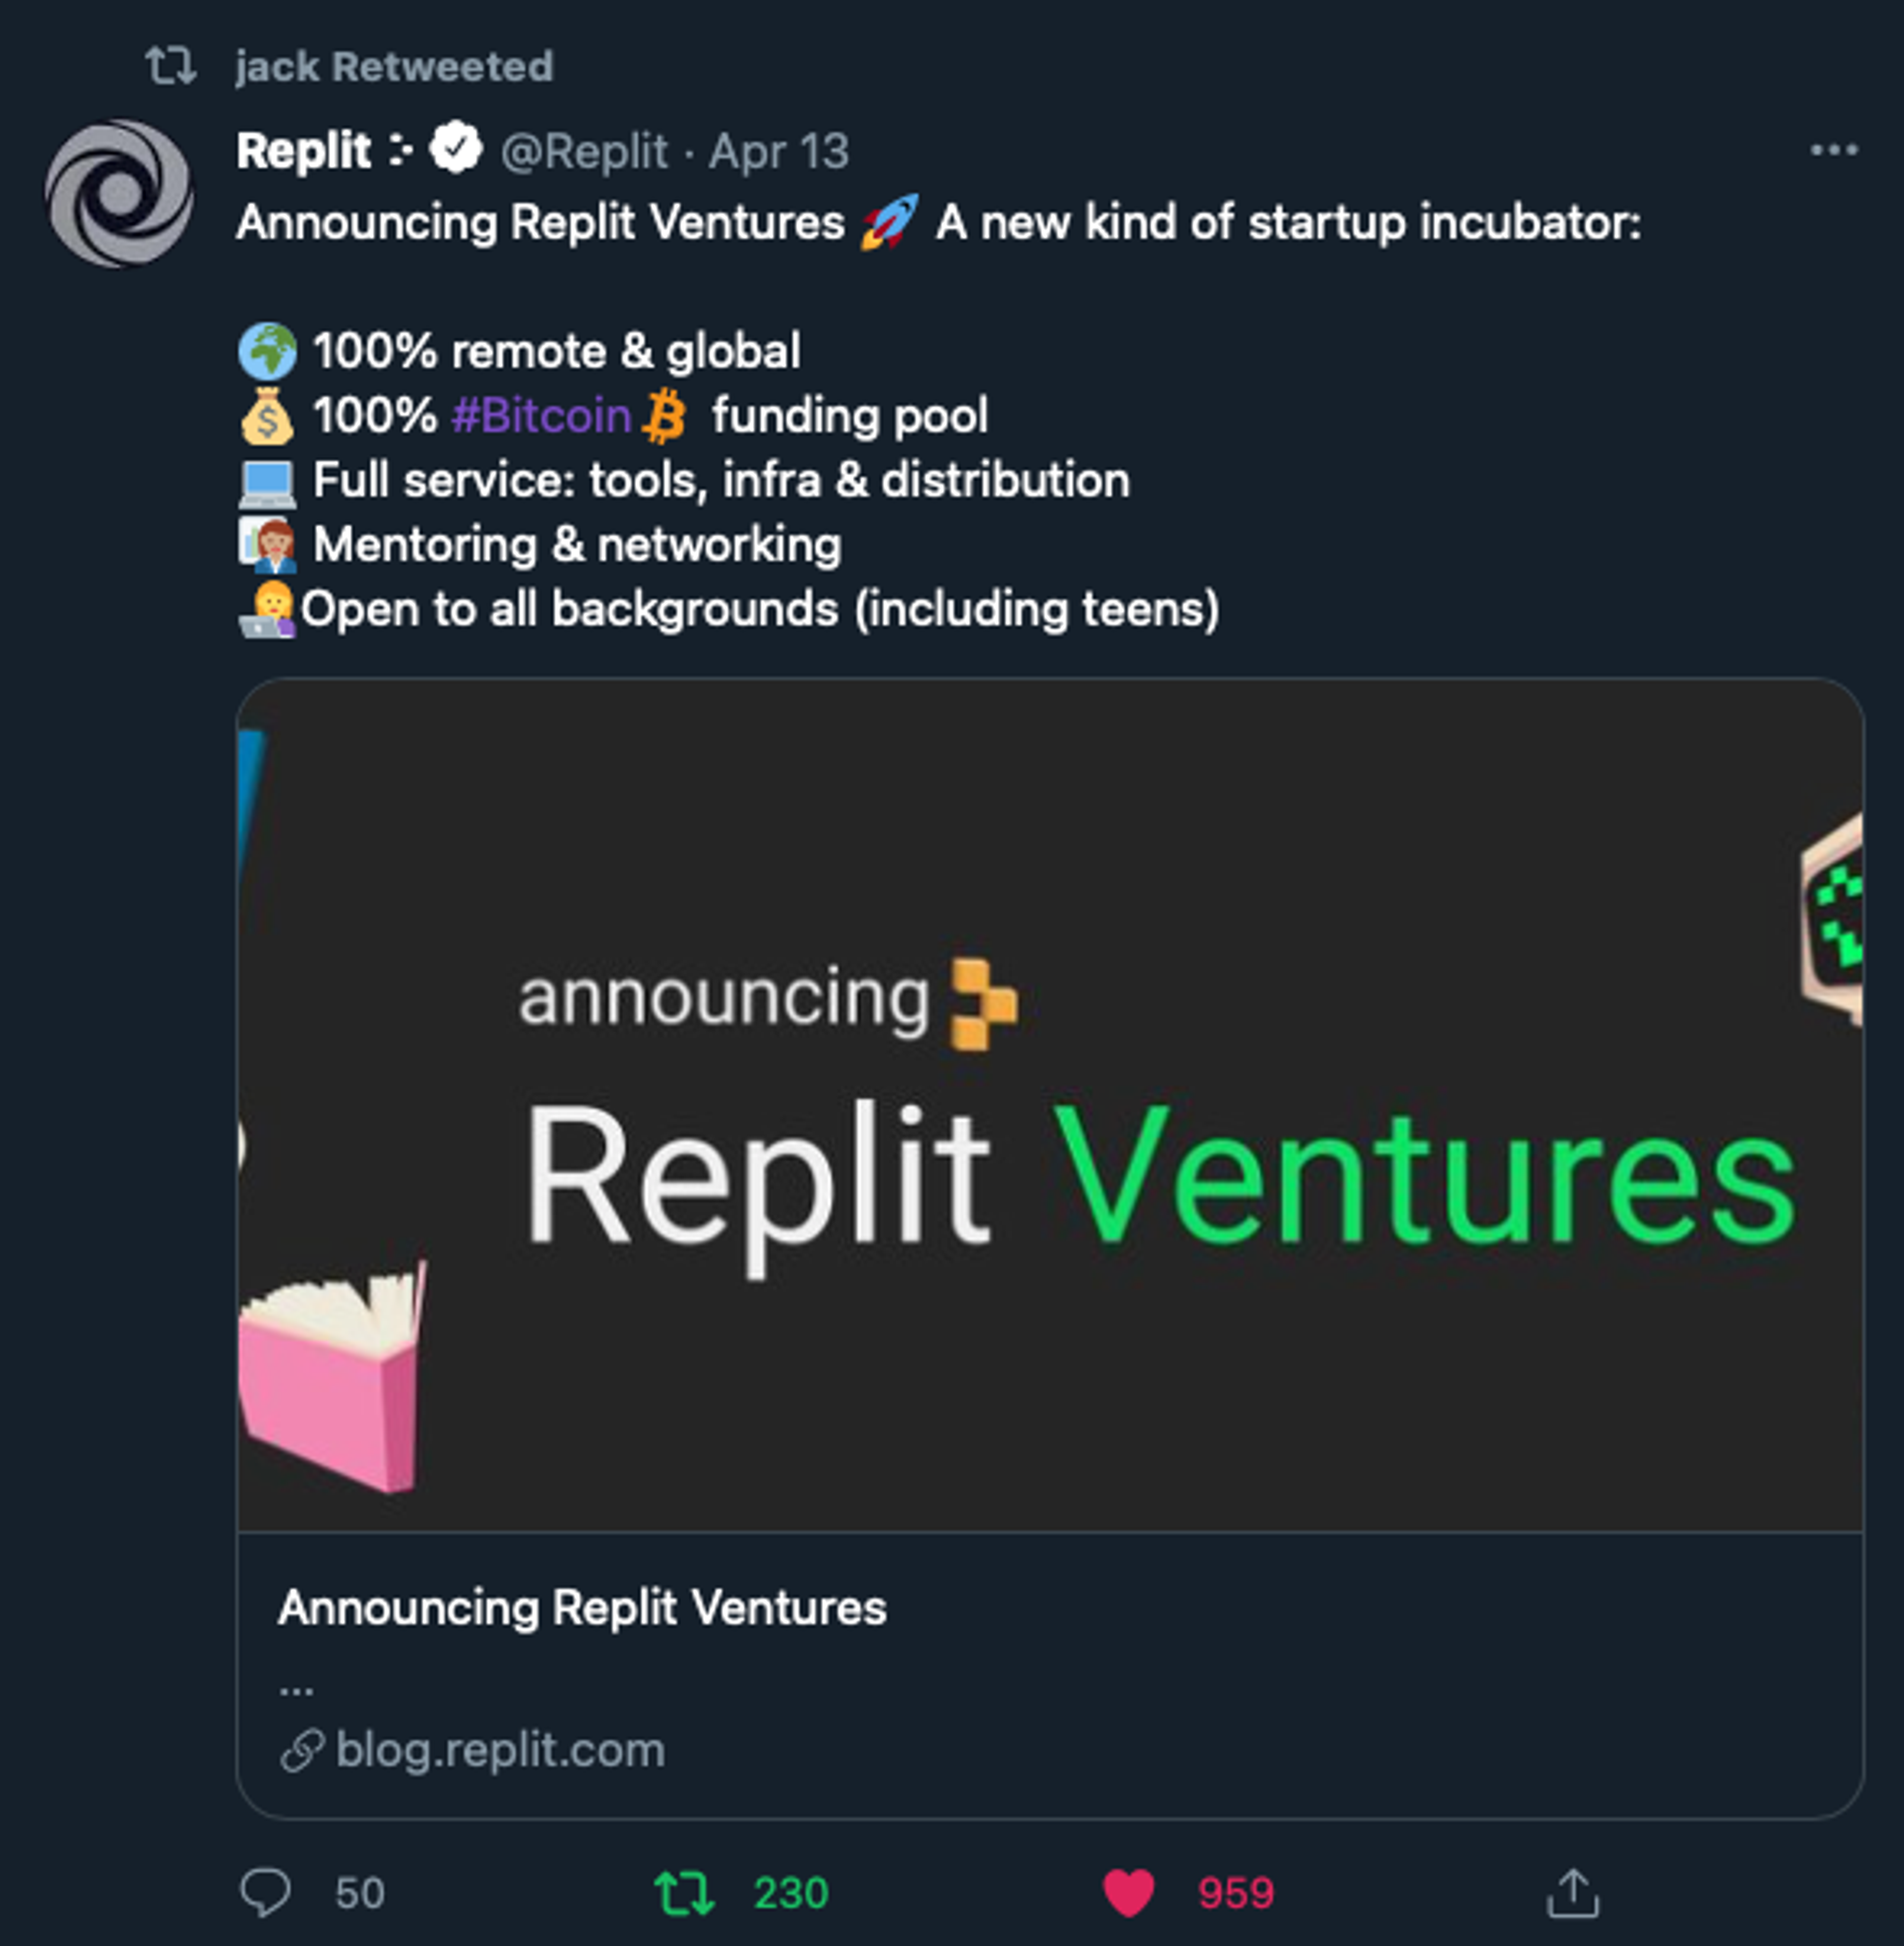
Task: Open the blog.replit.com link
Action: (500, 1750)
